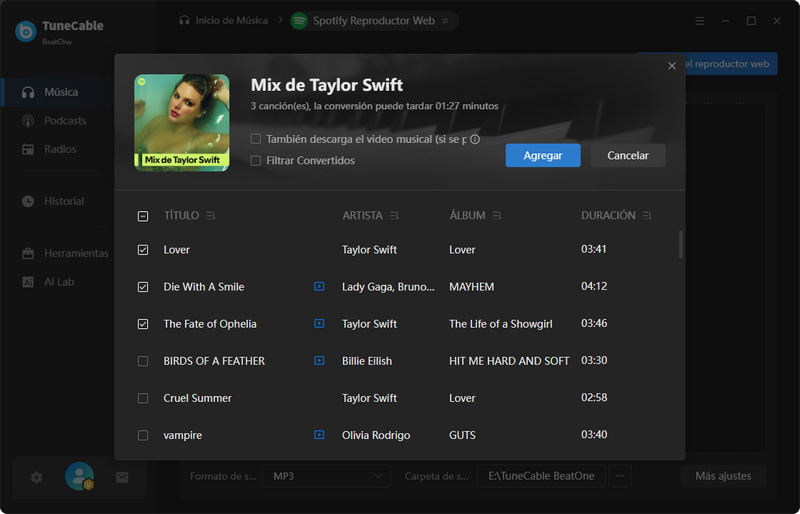Click the mail envelope icon in sidebar
The height and width of the screenshot is (514, 800).
[x=122, y=478]
